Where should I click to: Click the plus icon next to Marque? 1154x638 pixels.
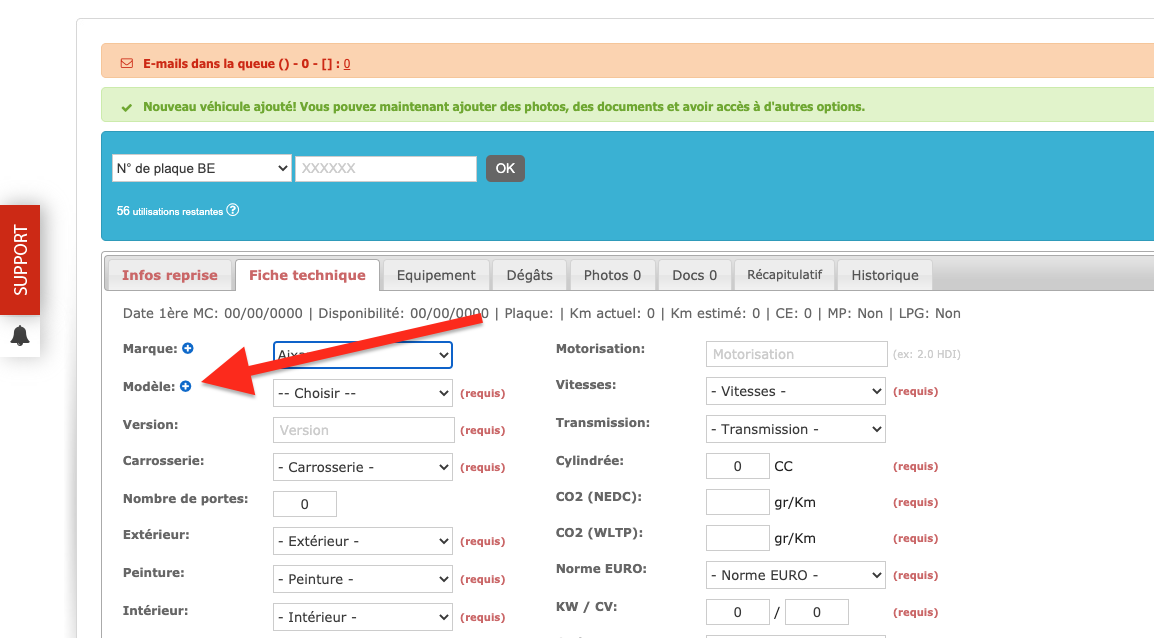pos(188,348)
